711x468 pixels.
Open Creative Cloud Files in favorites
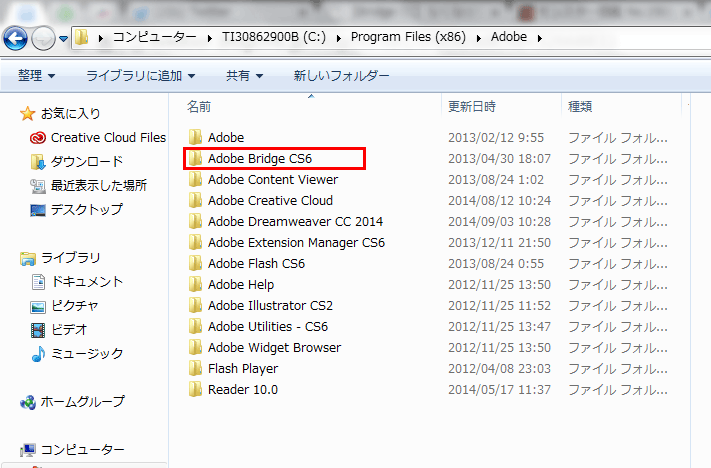108,137
